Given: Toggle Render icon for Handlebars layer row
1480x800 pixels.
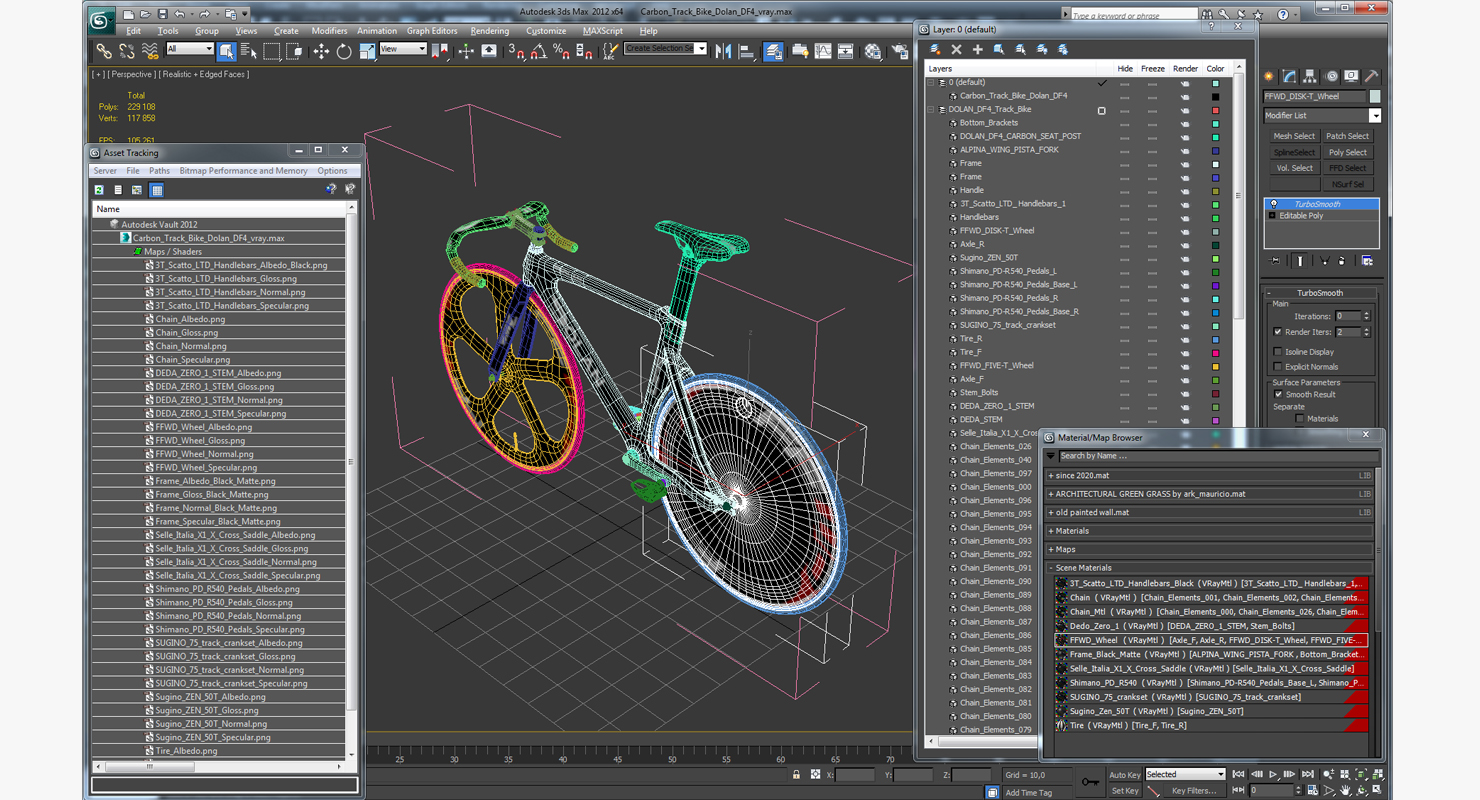Looking at the screenshot, I should click(1185, 217).
